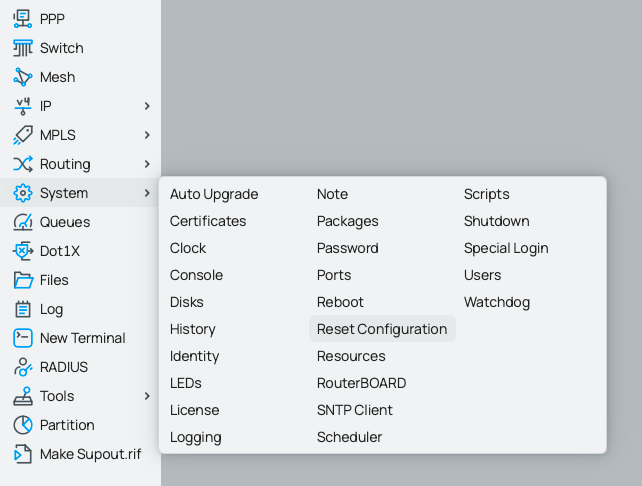Click the Partition pie icon
The height and width of the screenshot is (486, 642).
[23, 425]
